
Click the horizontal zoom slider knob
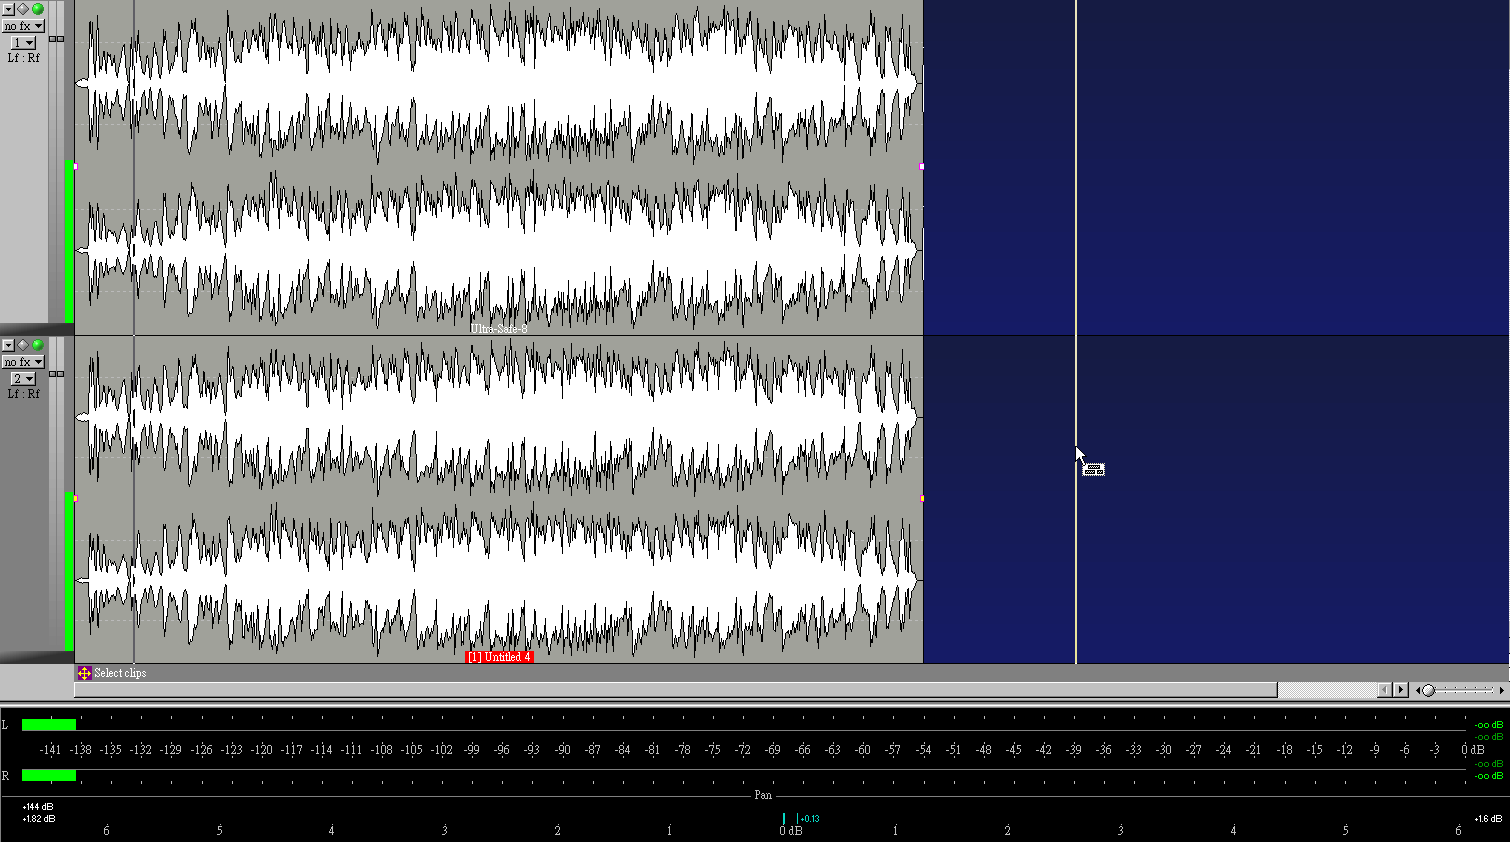click(x=1428, y=690)
